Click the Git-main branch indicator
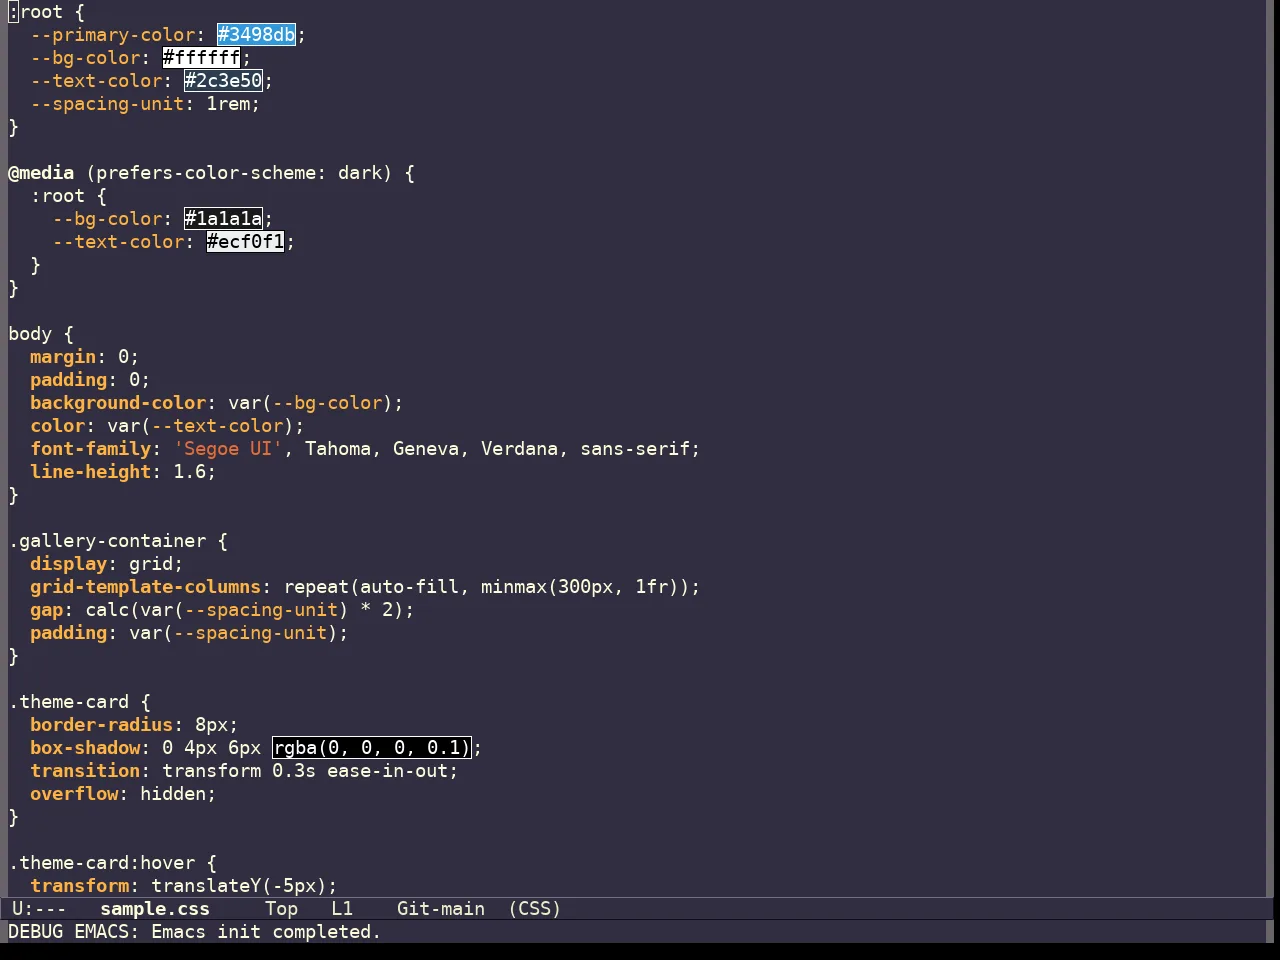Viewport: 1280px width, 960px height. pyautogui.click(x=441, y=909)
